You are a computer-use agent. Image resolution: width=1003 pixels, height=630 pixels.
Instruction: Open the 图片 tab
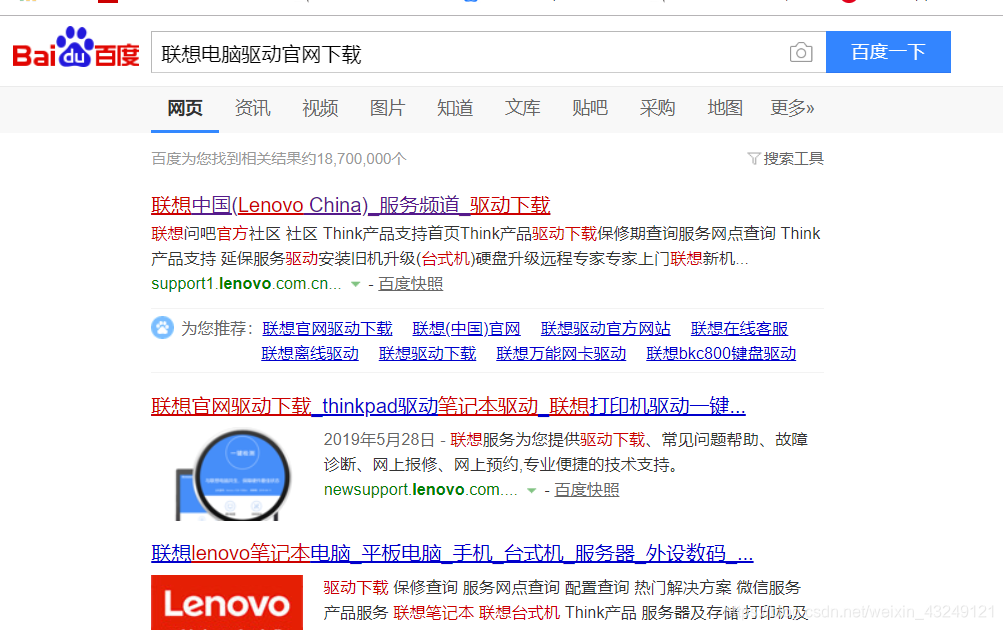388,108
